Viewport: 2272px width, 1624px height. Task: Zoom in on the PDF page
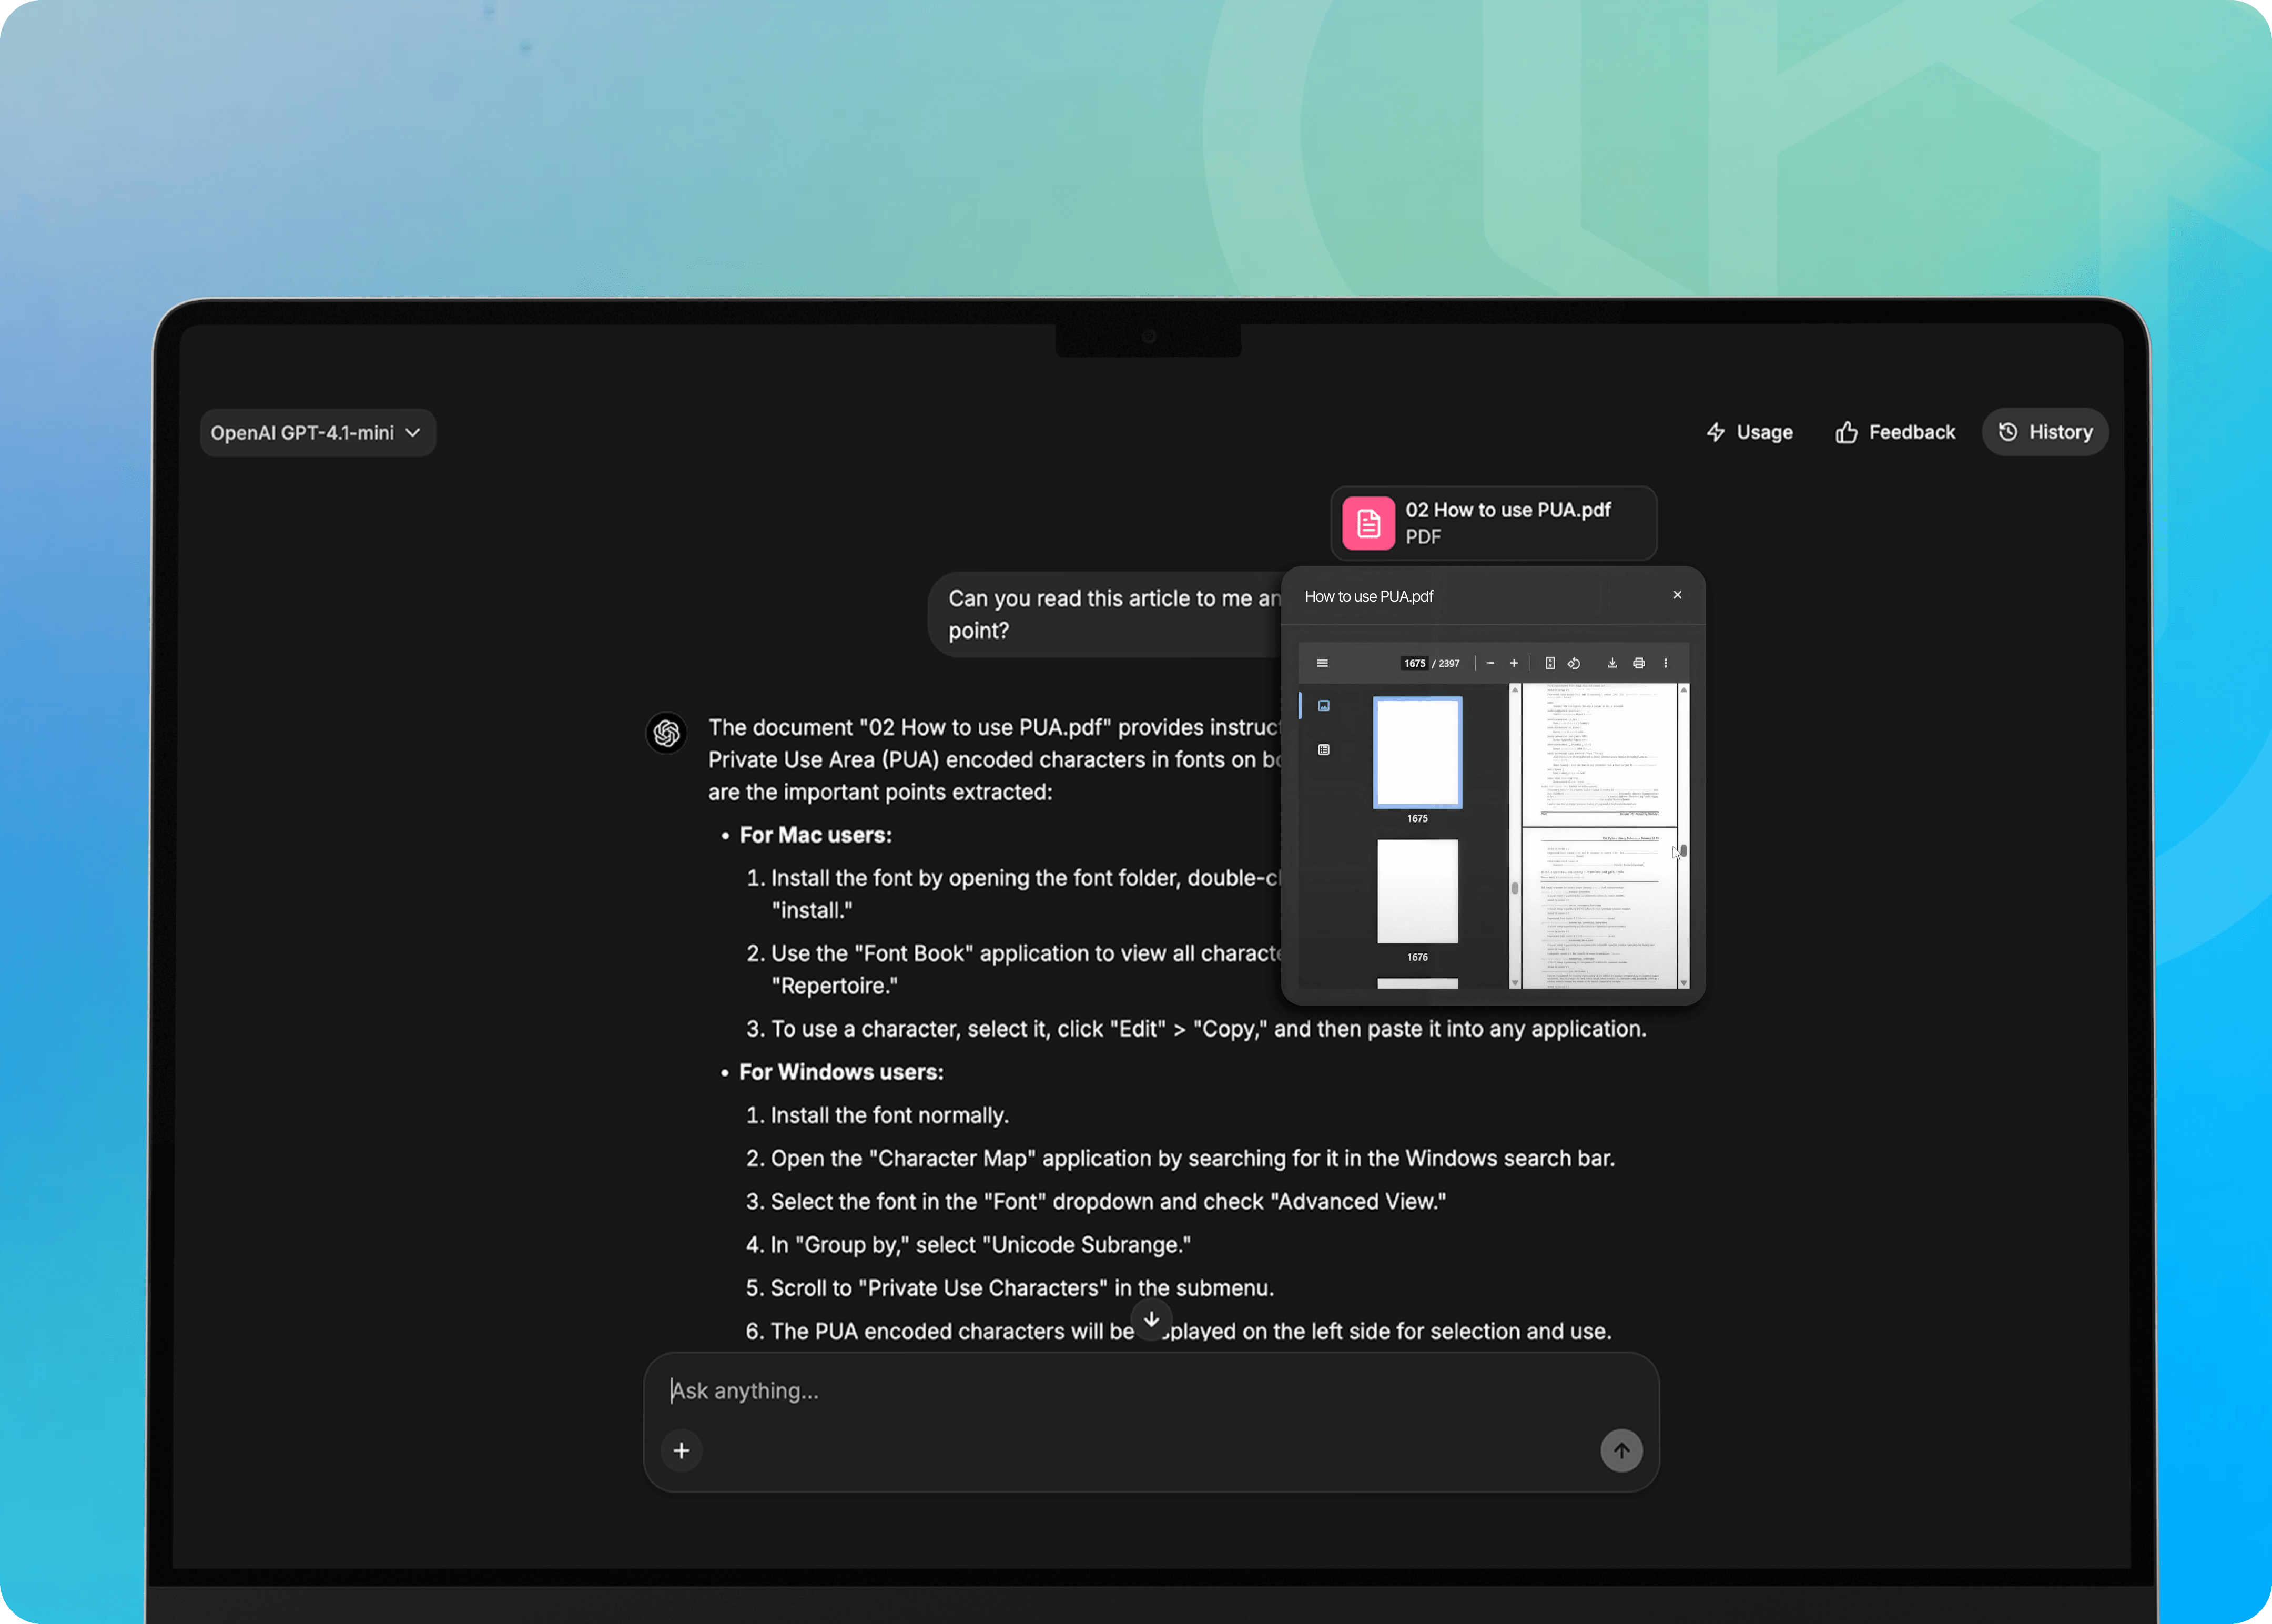coord(1514,663)
